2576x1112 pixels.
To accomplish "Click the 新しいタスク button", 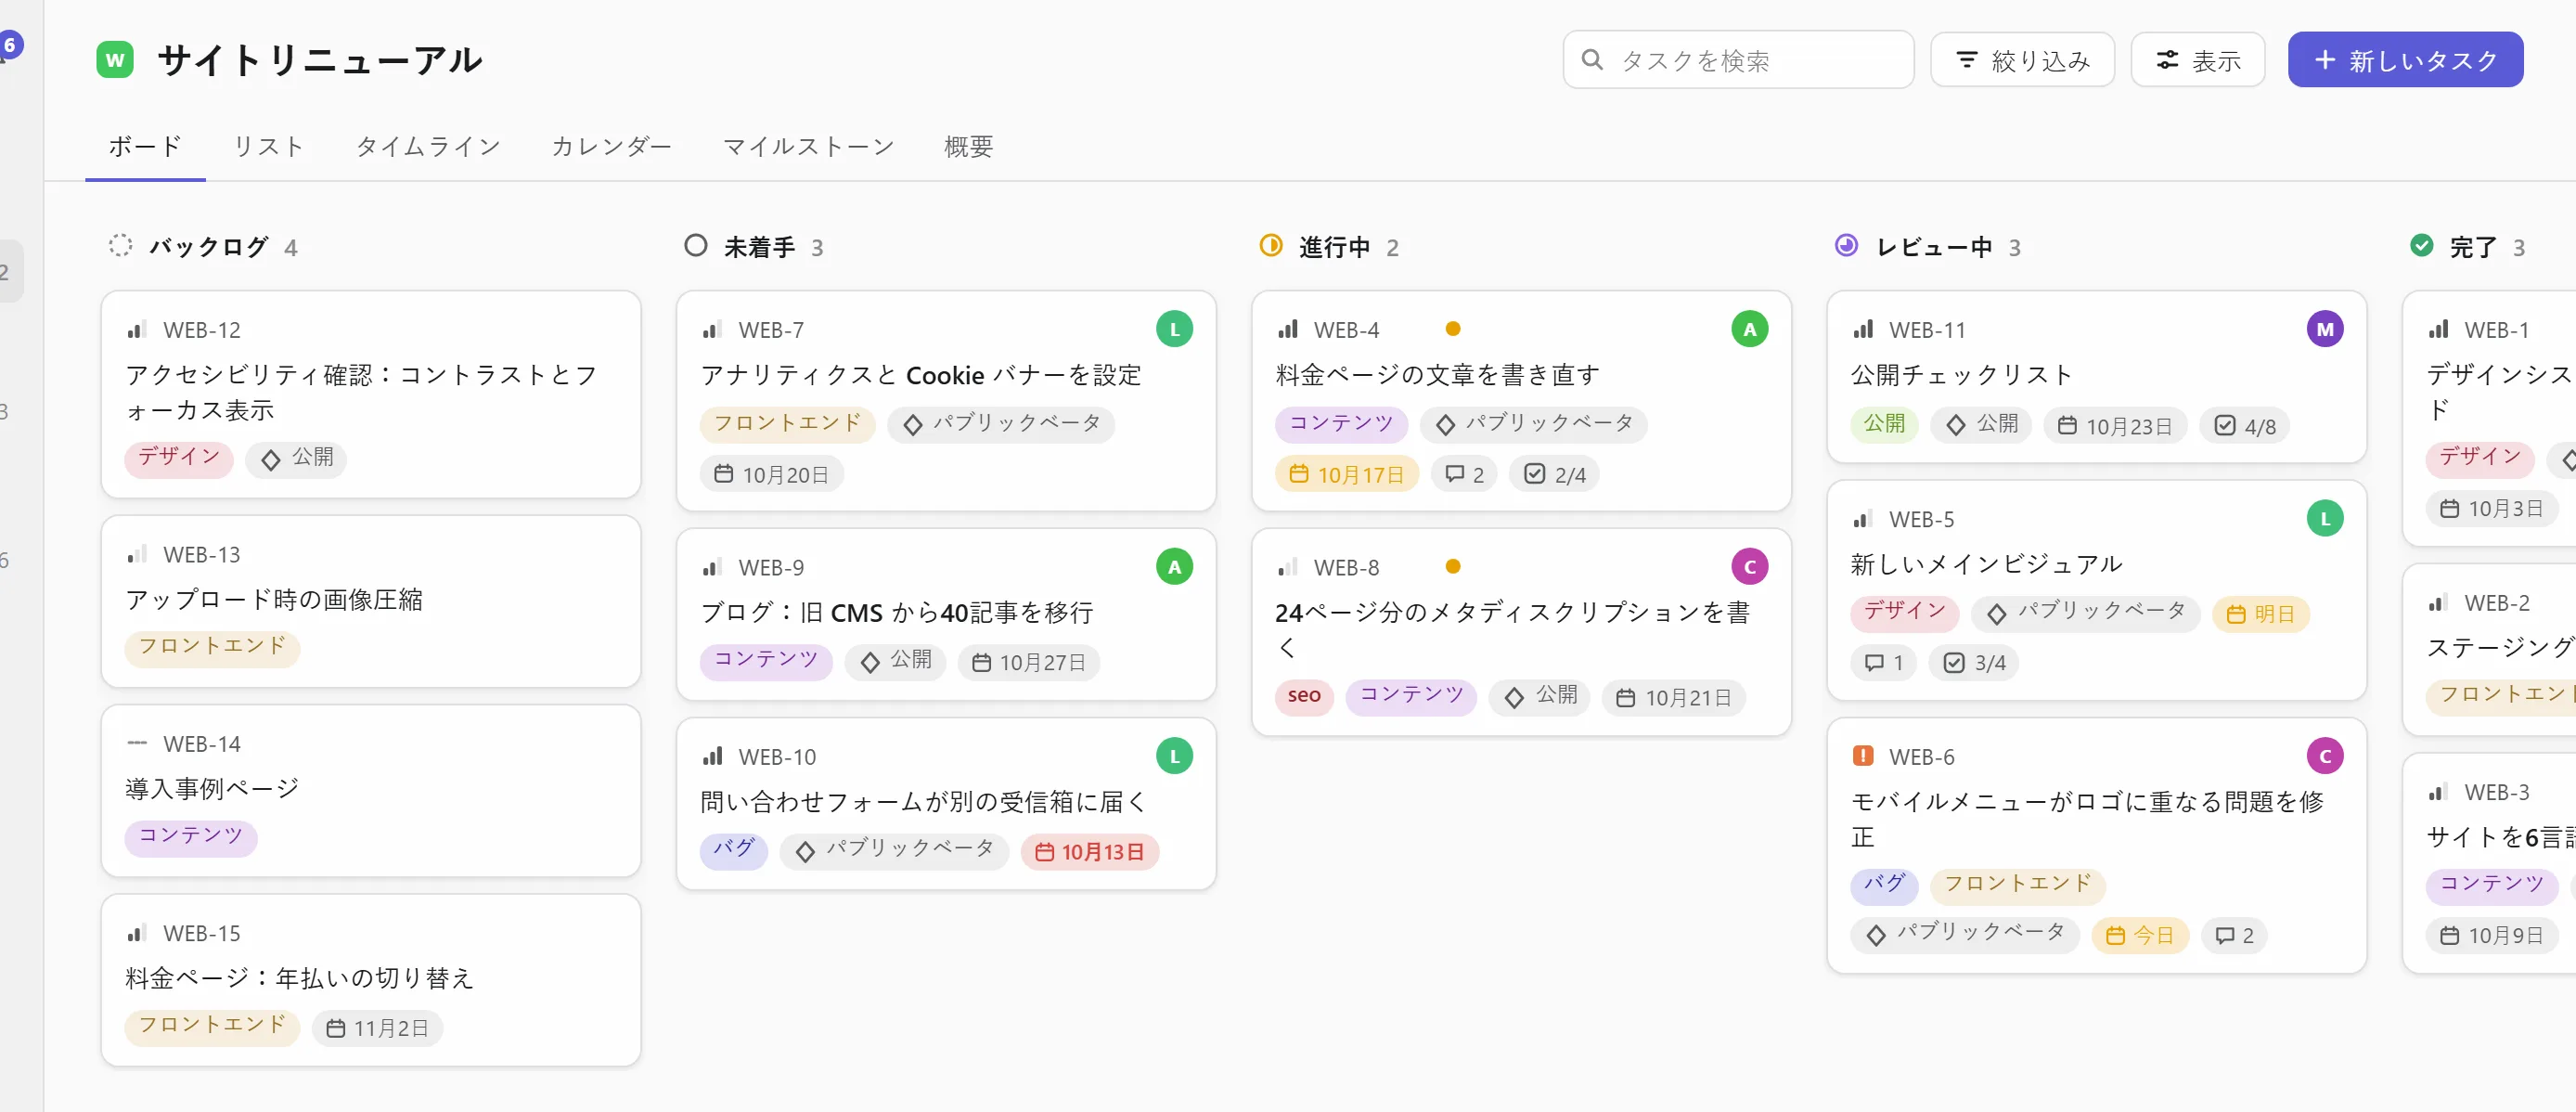I will [x=2405, y=60].
